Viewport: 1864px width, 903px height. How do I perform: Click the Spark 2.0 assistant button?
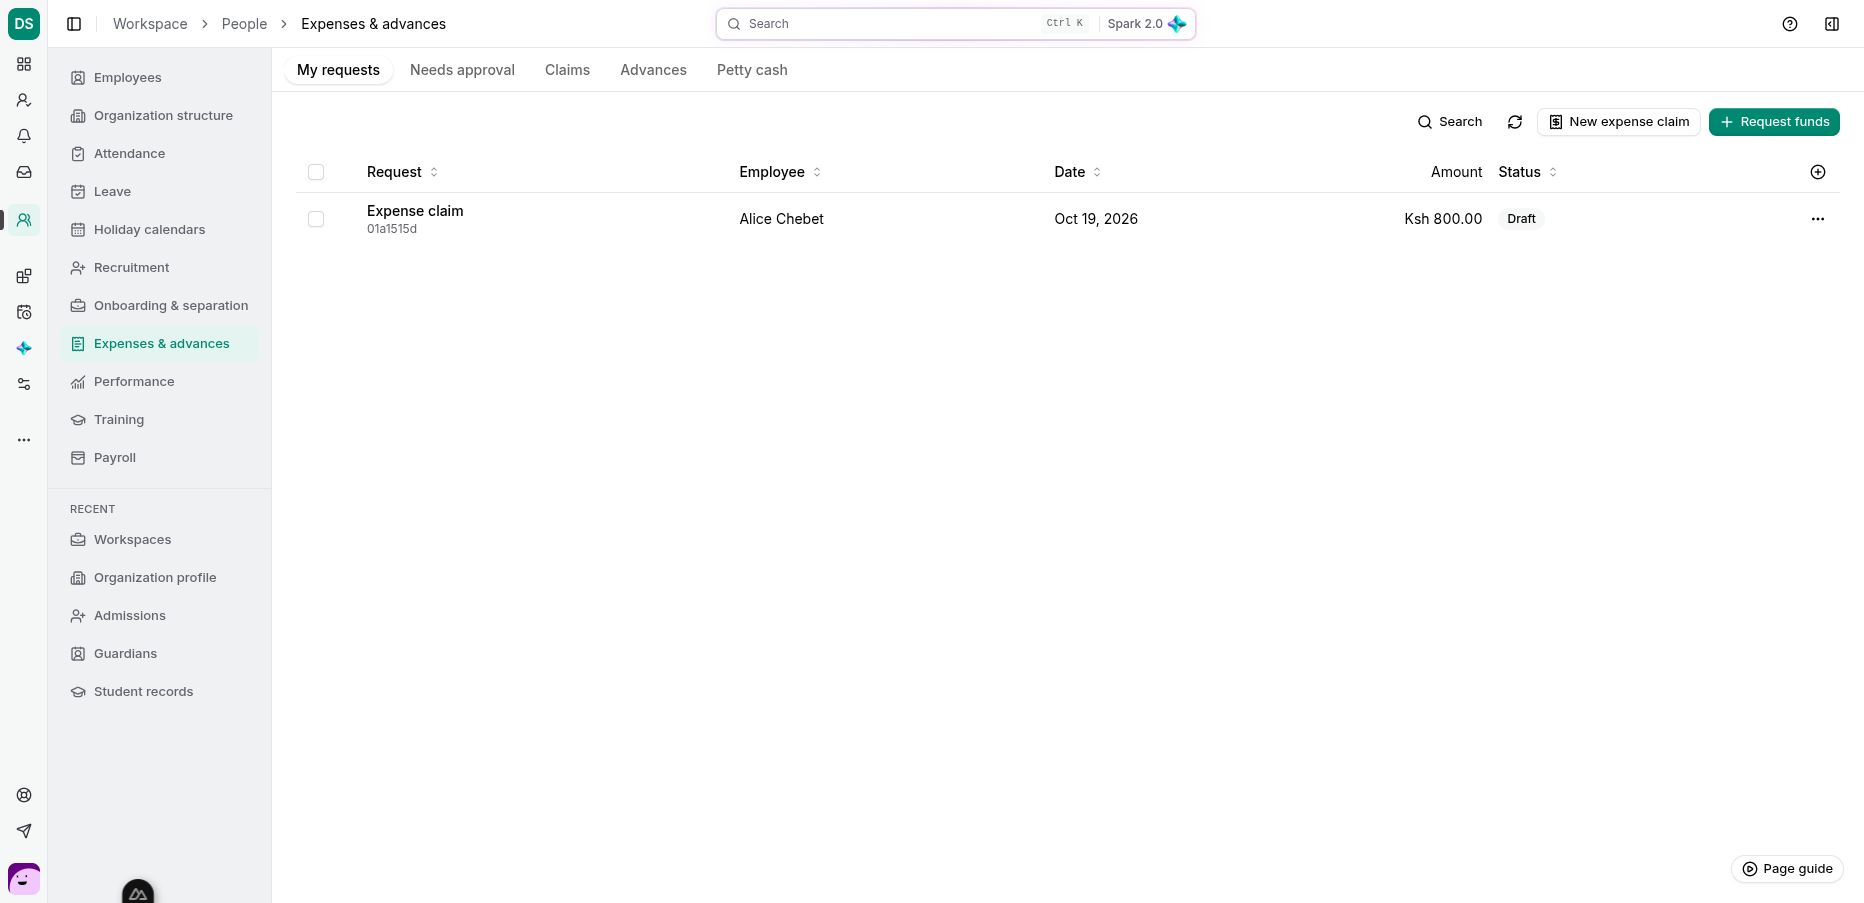coord(1146,24)
